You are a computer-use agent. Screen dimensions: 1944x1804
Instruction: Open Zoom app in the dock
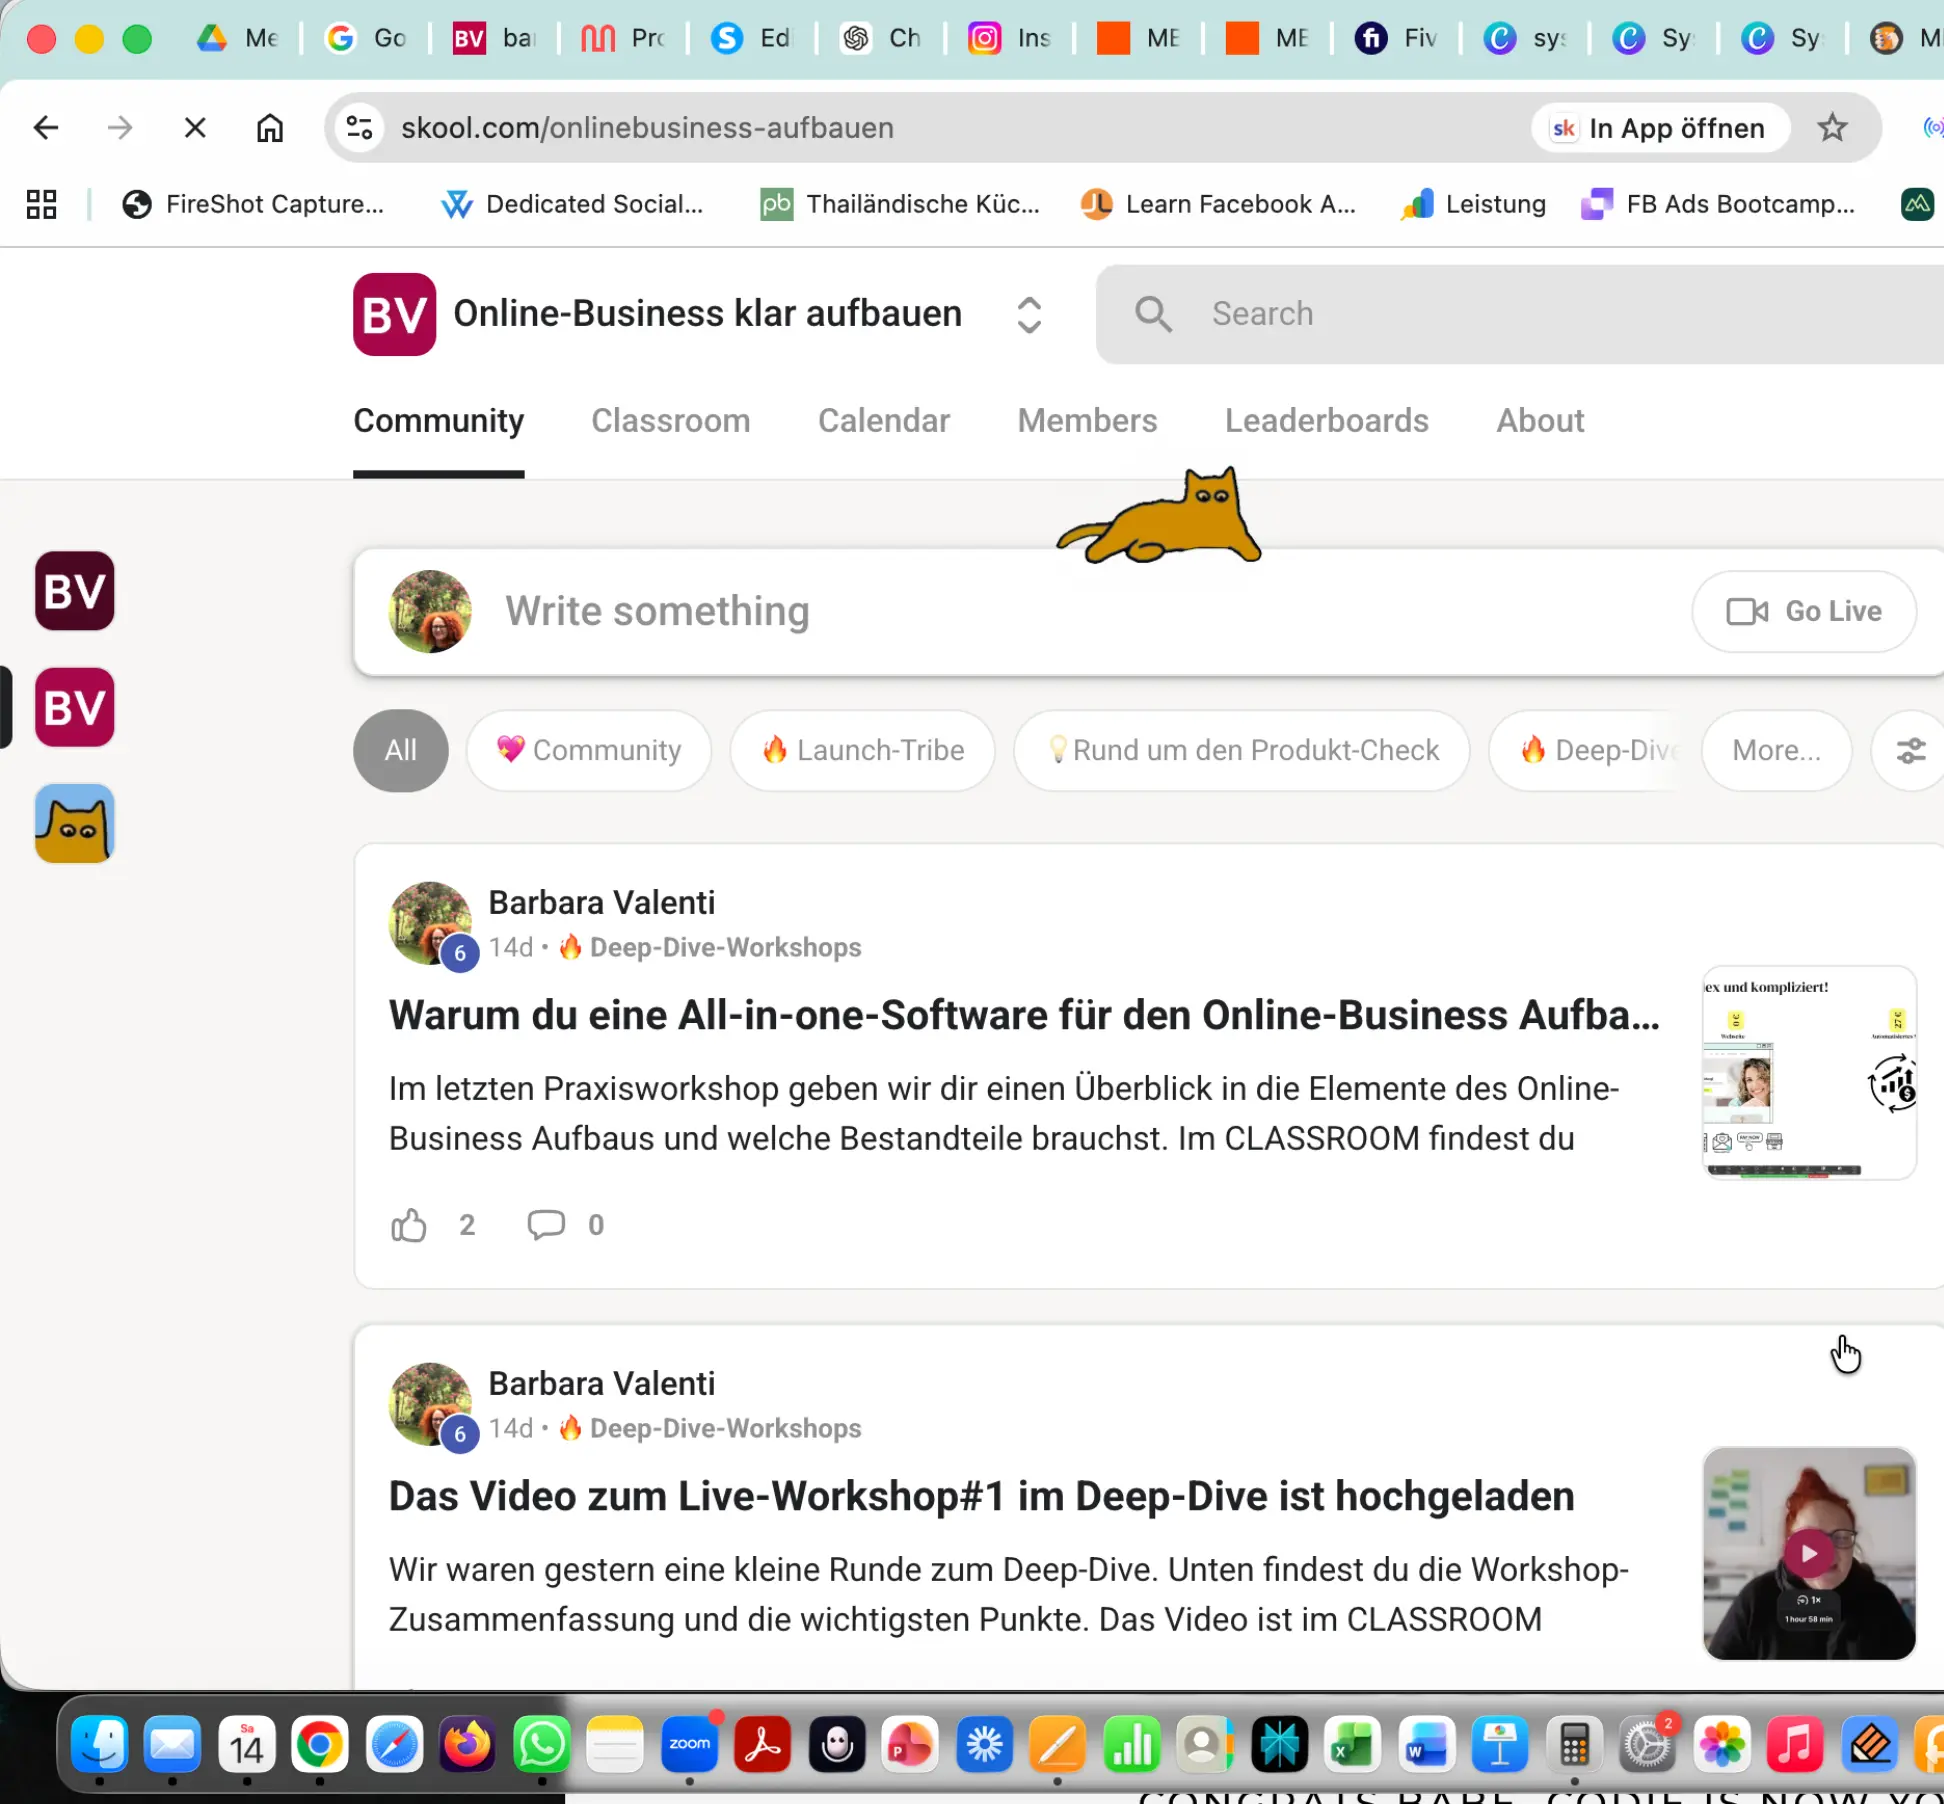(x=689, y=1744)
